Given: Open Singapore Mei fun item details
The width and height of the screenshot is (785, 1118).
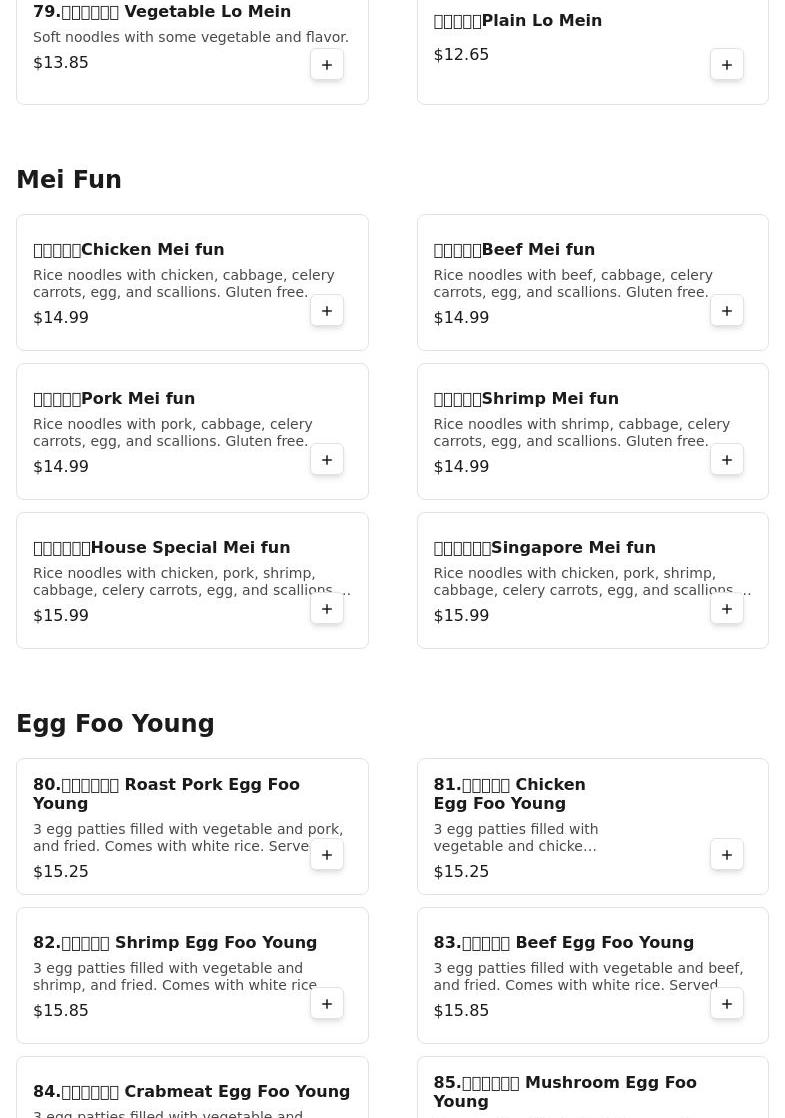Looking at the screenshot, I should pyautogui.click(x=544, y=548).
